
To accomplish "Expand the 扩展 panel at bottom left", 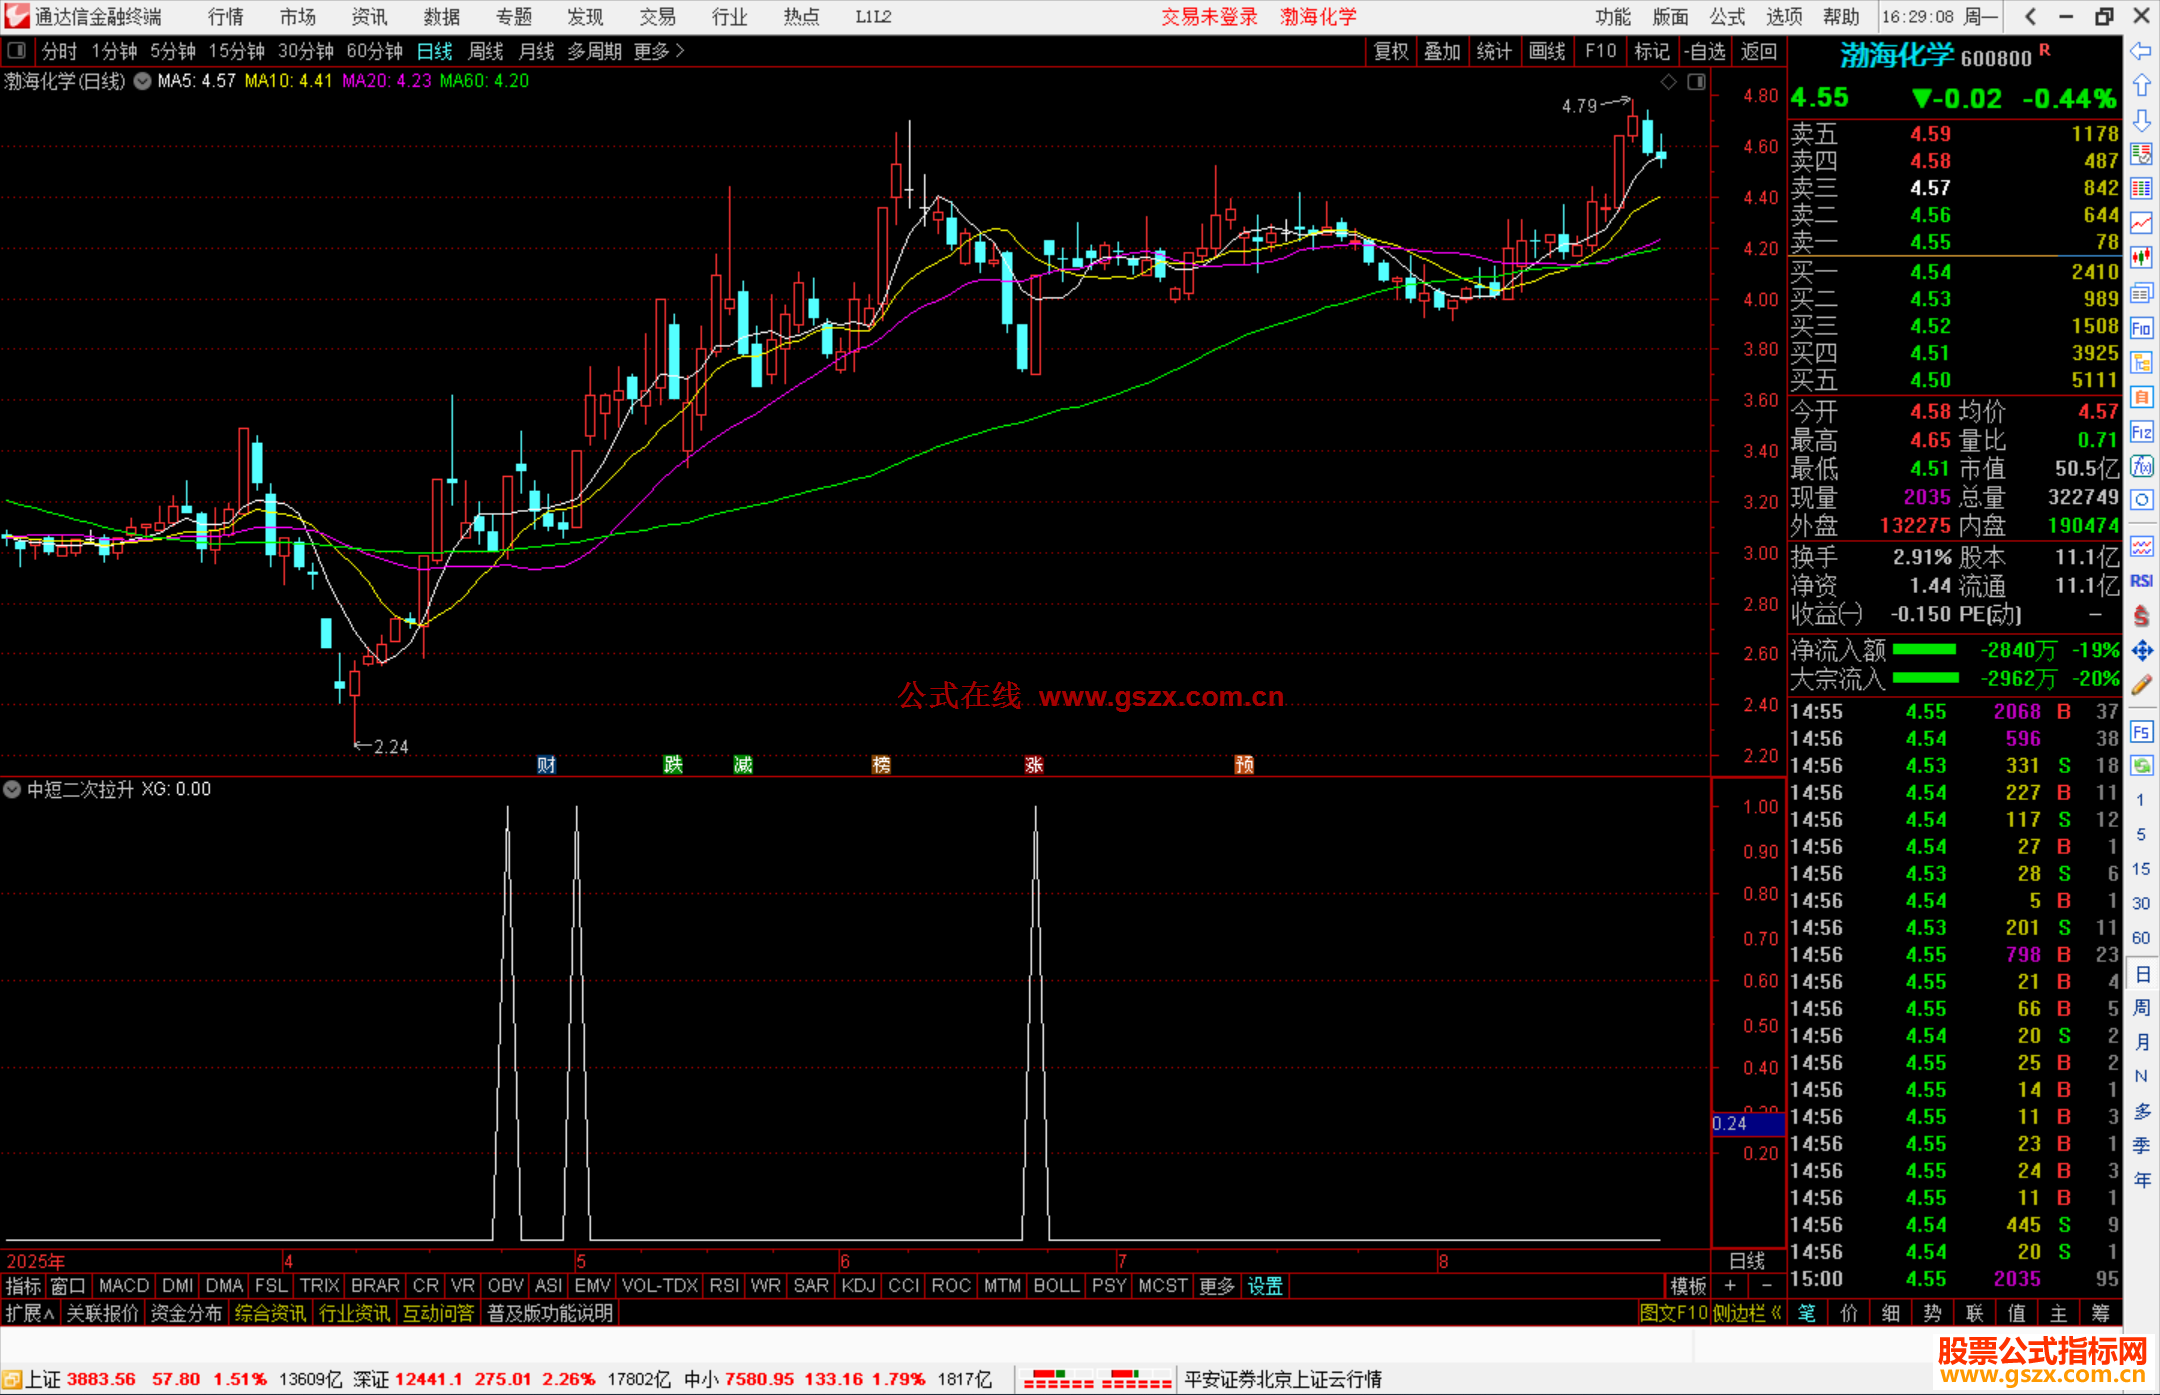I will pyautogui.click(x=30, y=1313).
